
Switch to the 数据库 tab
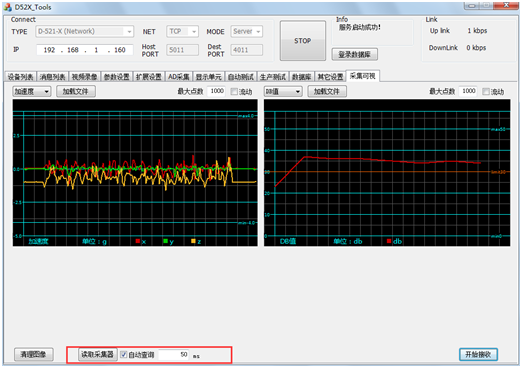point(302,77)
